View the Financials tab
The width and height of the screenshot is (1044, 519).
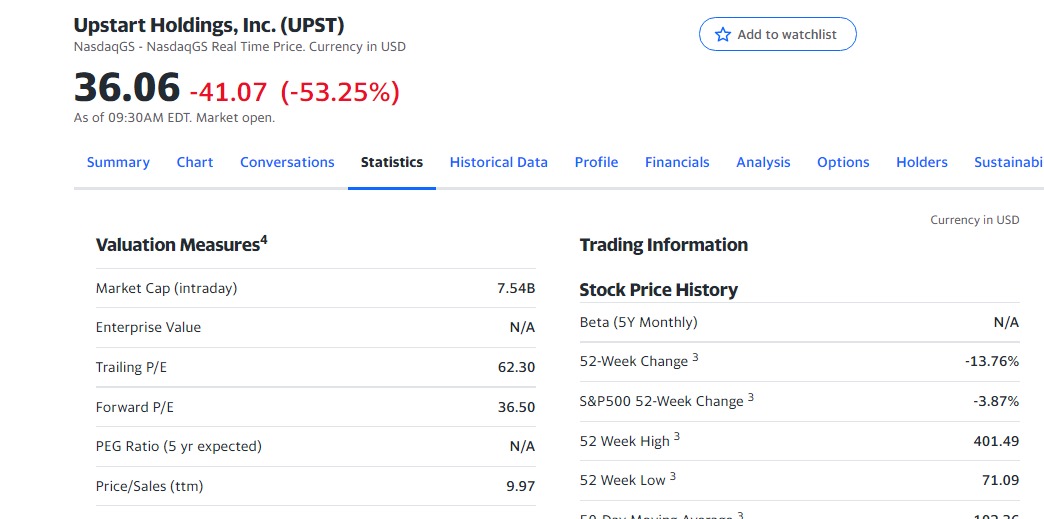pyautogui.click(x=677, y=162)
